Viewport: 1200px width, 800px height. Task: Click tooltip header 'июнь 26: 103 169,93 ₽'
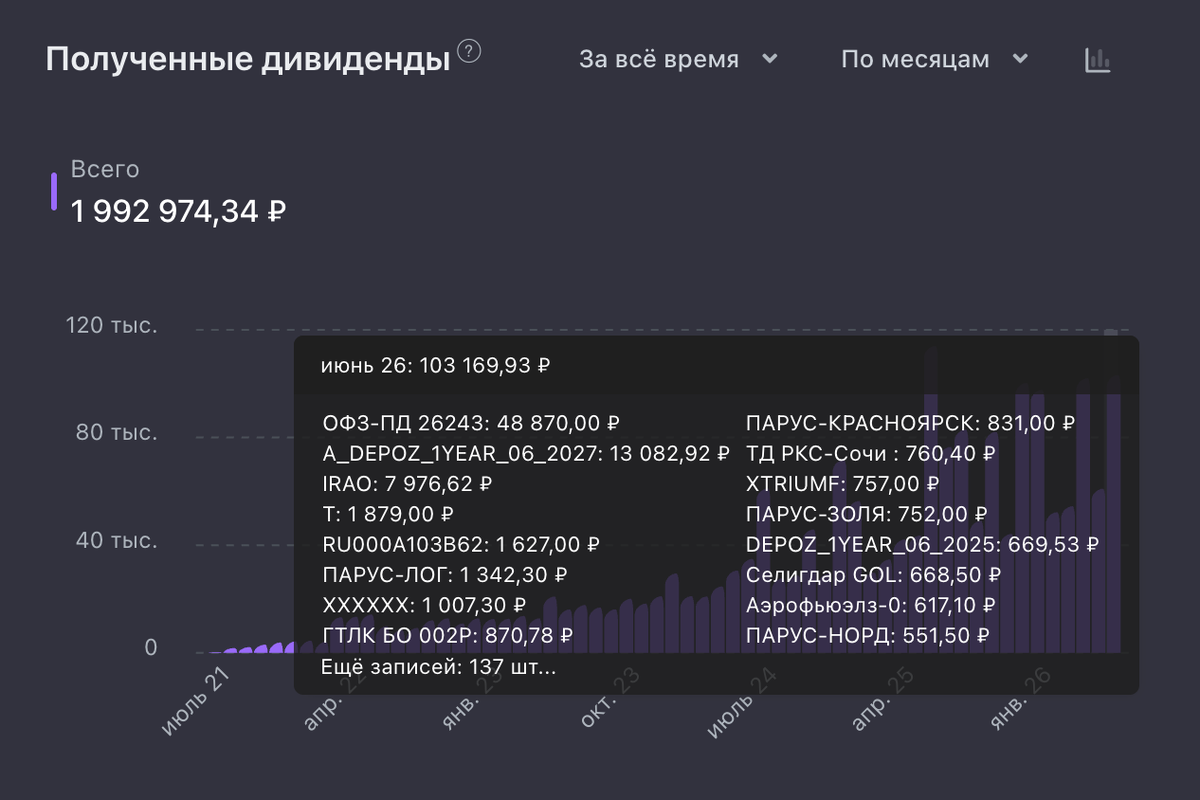tap(436, 365)
